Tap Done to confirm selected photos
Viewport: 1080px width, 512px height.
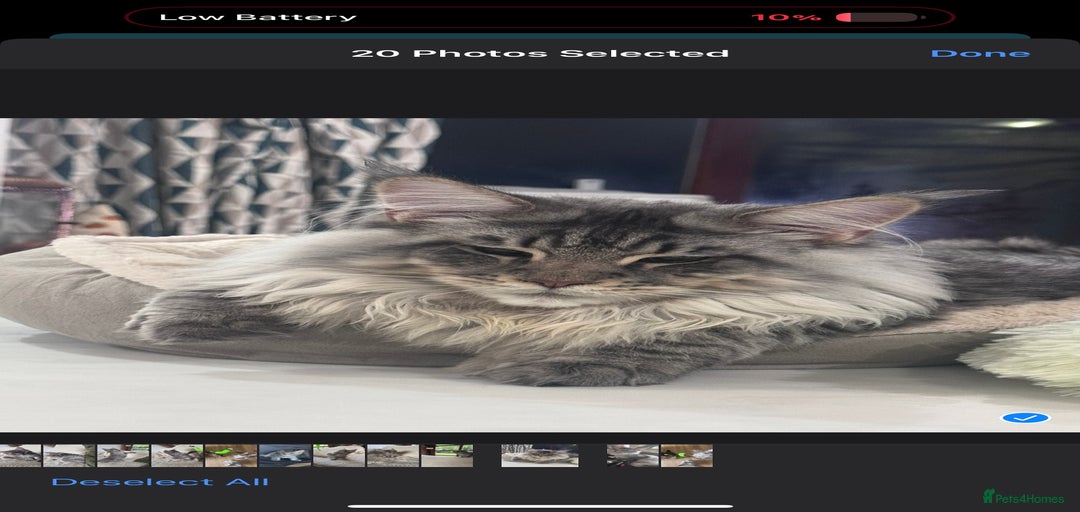[x=980, y=54]
